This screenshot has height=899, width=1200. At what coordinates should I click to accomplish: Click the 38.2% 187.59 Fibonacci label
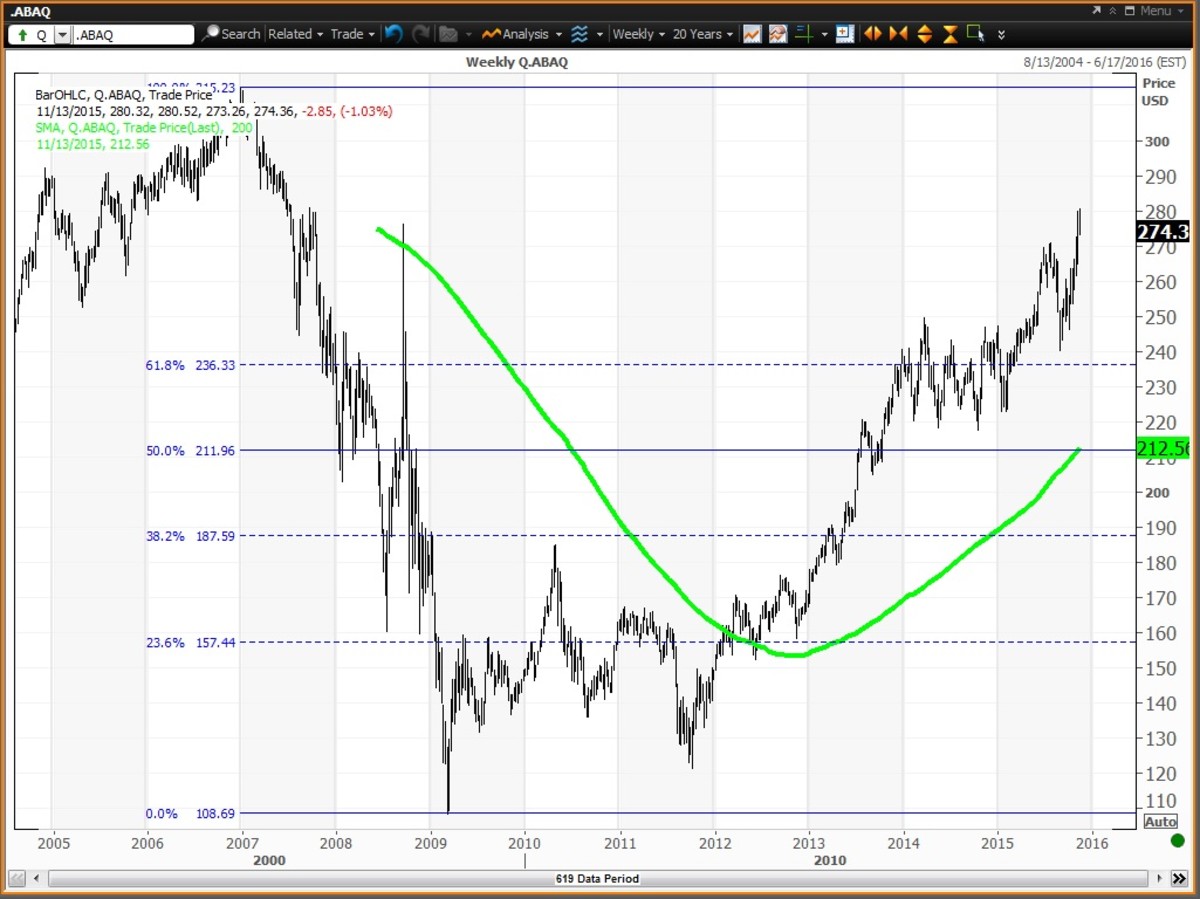[191, 536]
